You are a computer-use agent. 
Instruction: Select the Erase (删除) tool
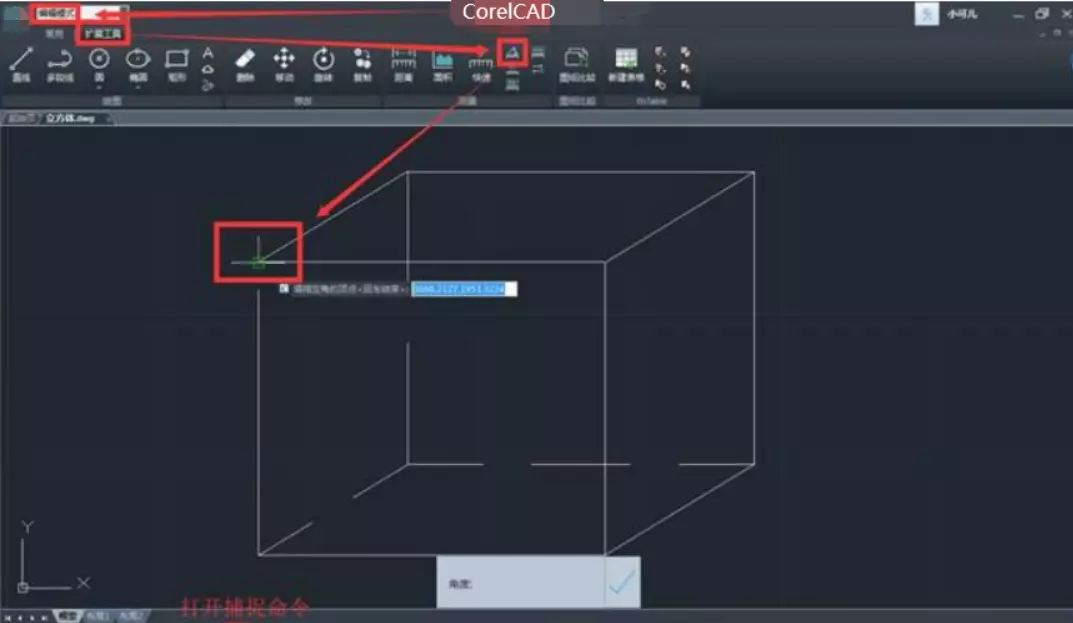245,65
